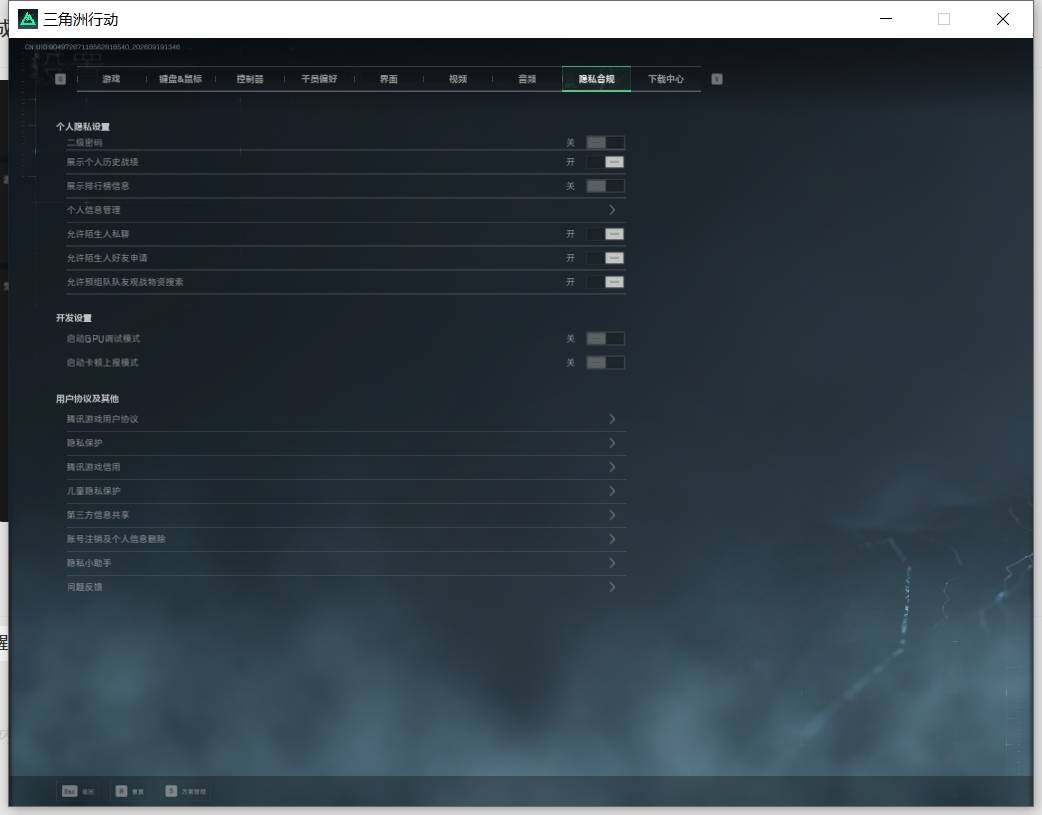
Task: Expand 腾讯游戏用户协议 via its arrow
Action: click(612, 419)
